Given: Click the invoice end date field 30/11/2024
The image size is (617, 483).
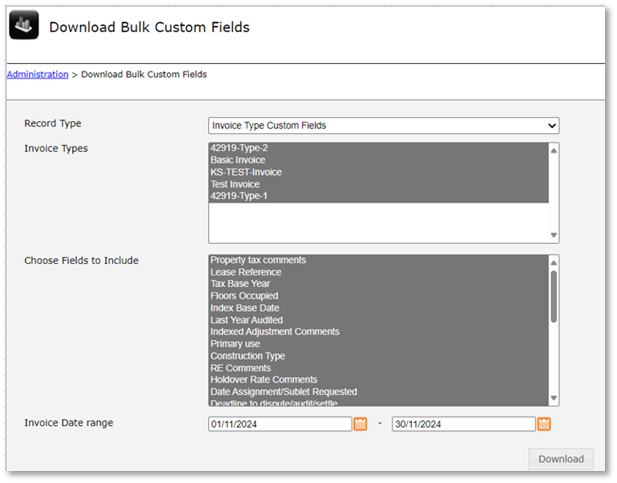Looking at the screenshot, I should click(x=464, y=424).
